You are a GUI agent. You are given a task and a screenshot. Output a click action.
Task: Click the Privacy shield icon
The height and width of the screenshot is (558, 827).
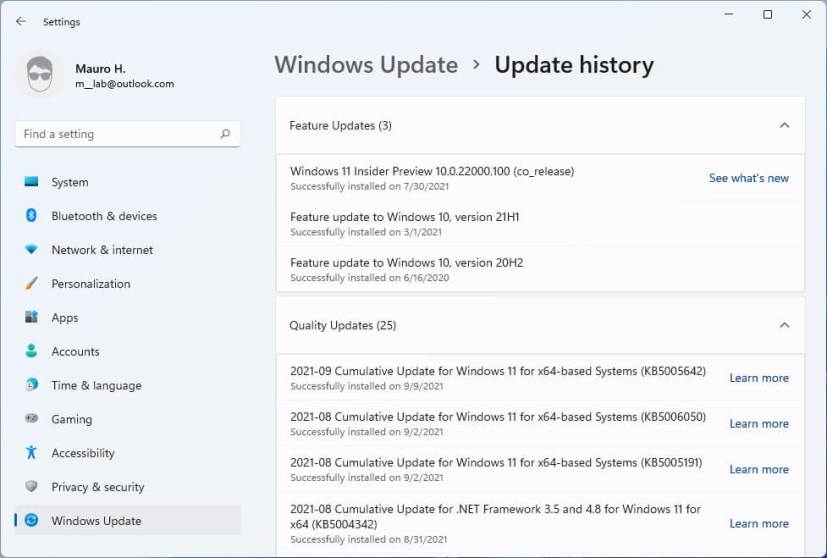pyautogui.click(x=31, y=486)
